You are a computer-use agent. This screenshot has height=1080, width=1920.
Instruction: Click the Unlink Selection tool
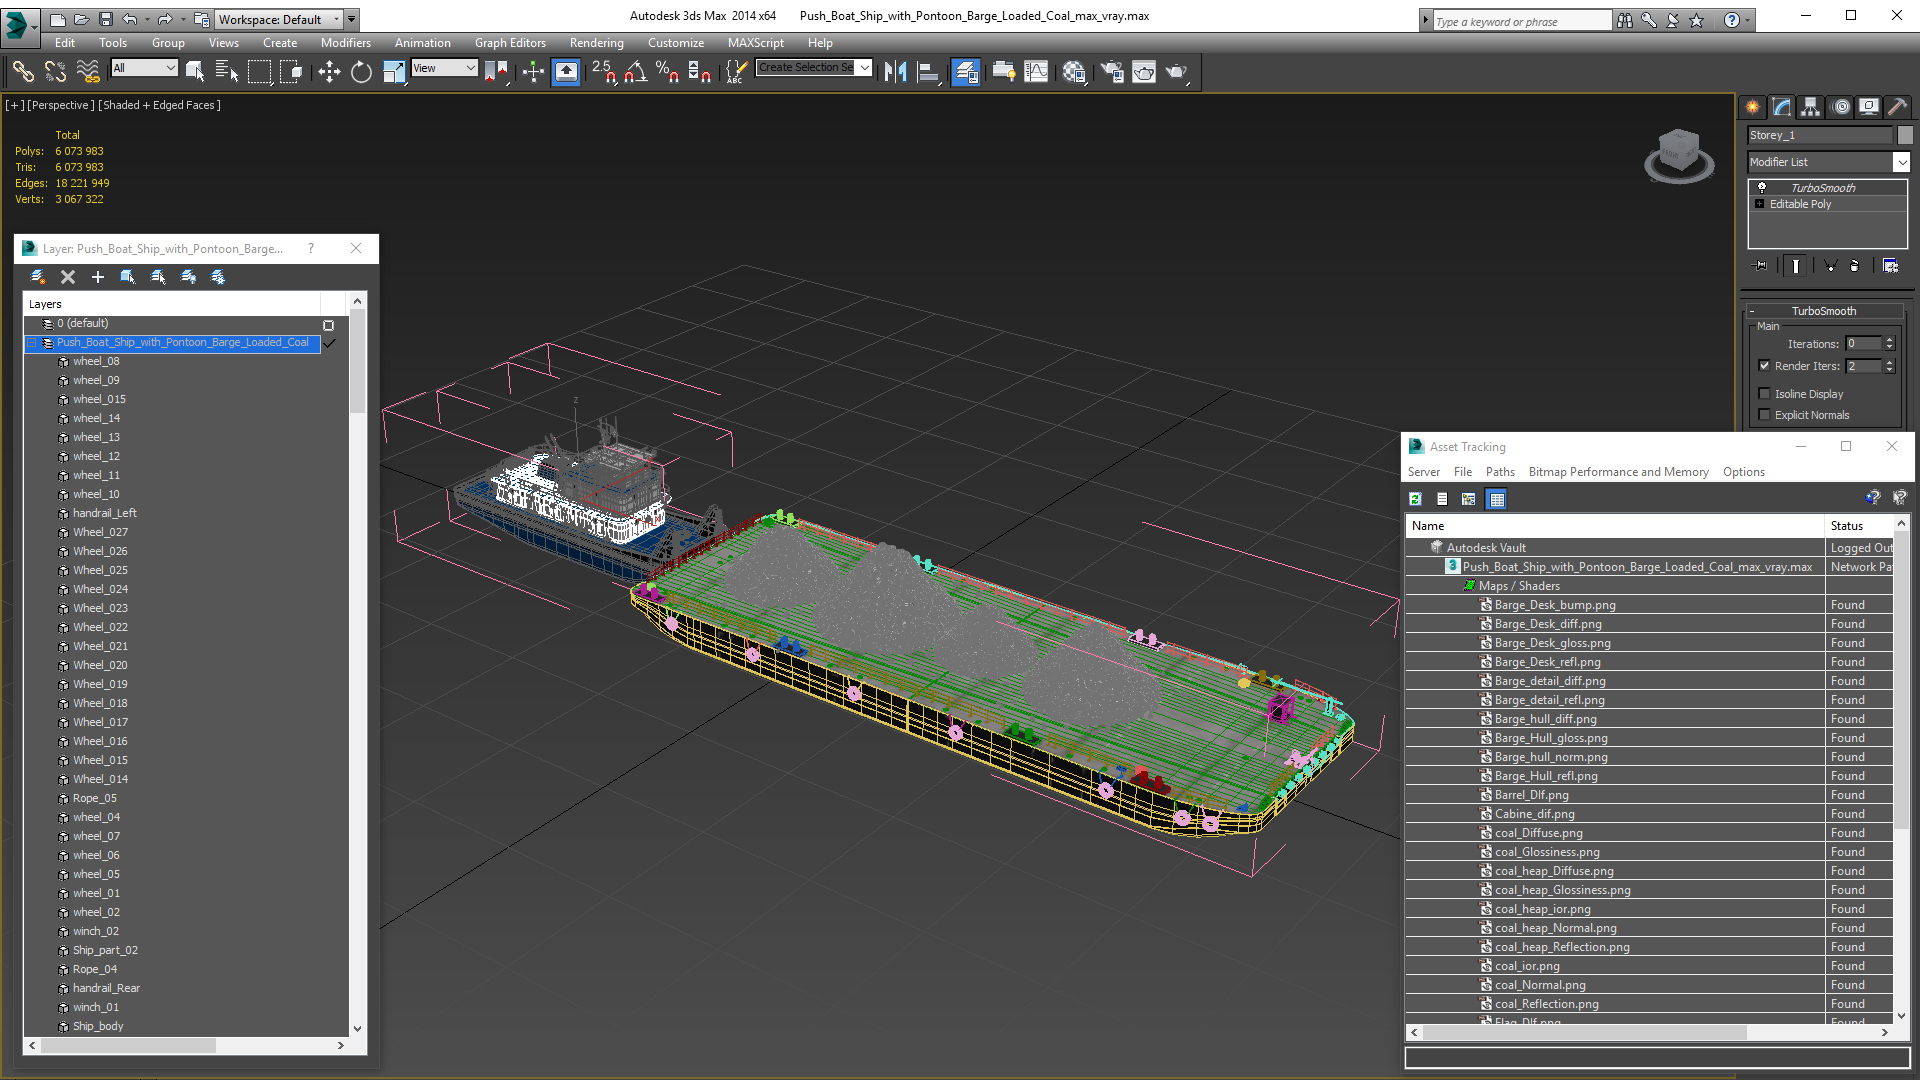(55, 71)
